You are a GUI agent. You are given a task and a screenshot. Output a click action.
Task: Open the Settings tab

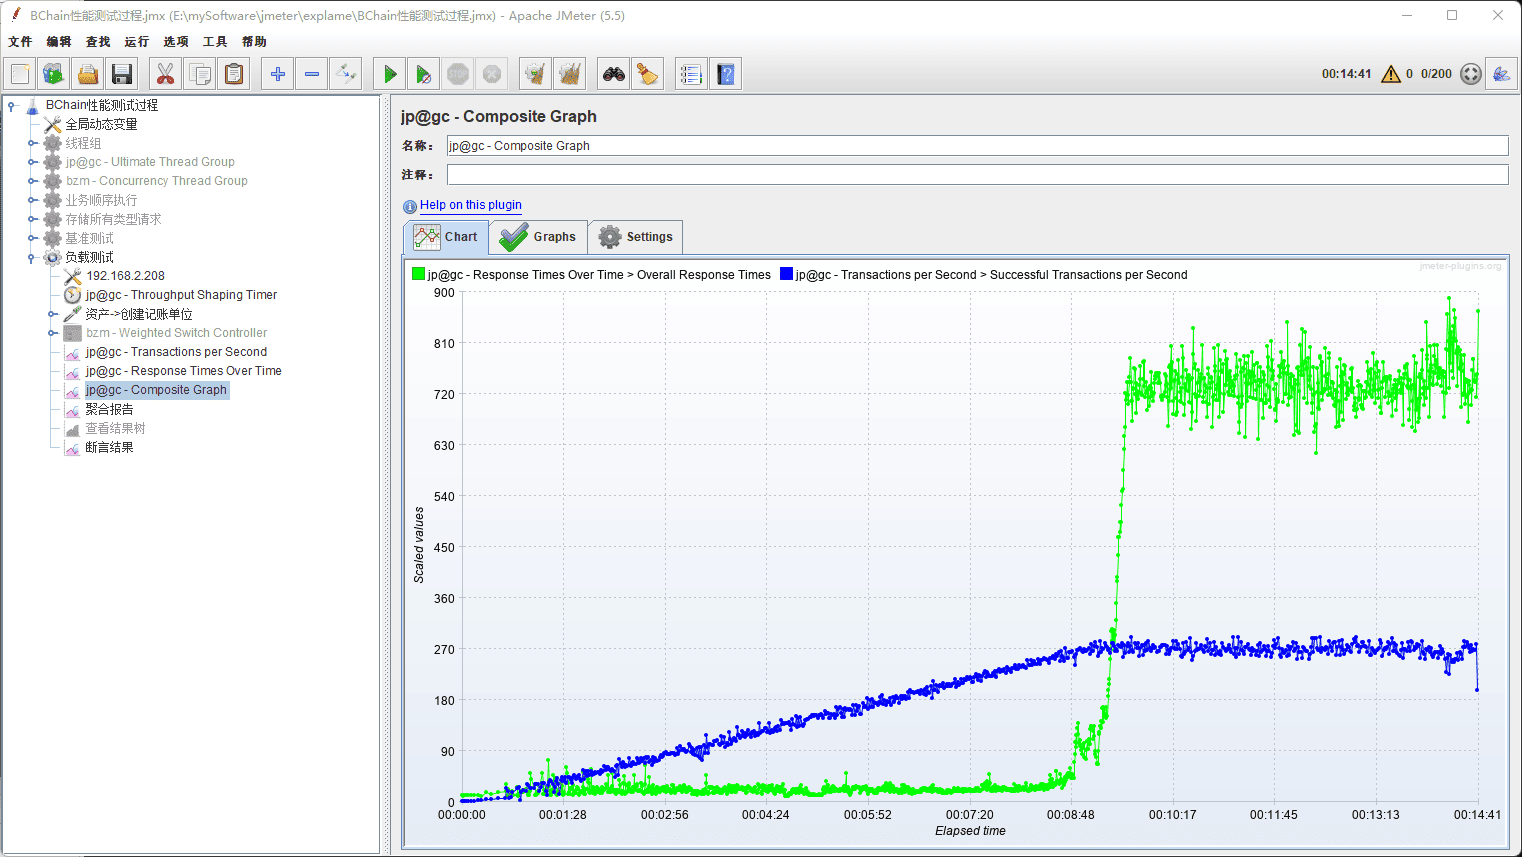(x=636, y=237)
